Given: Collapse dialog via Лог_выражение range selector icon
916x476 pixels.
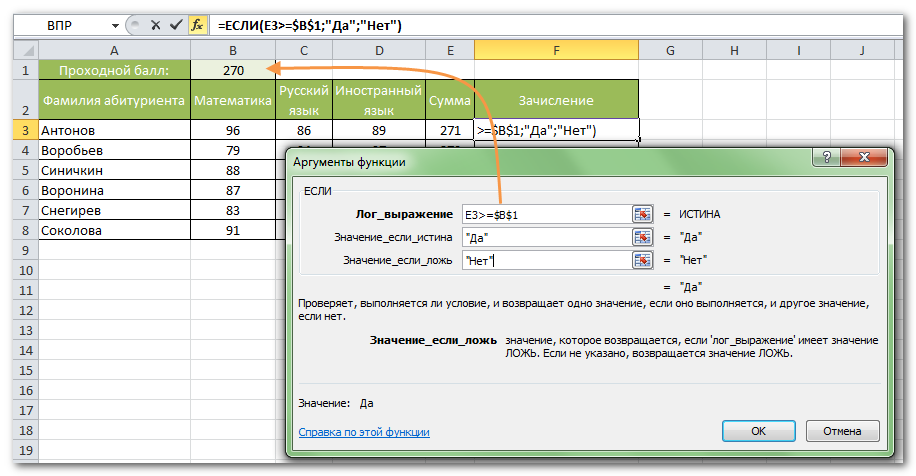Looking at the screenshot, I should click(643, 214).
